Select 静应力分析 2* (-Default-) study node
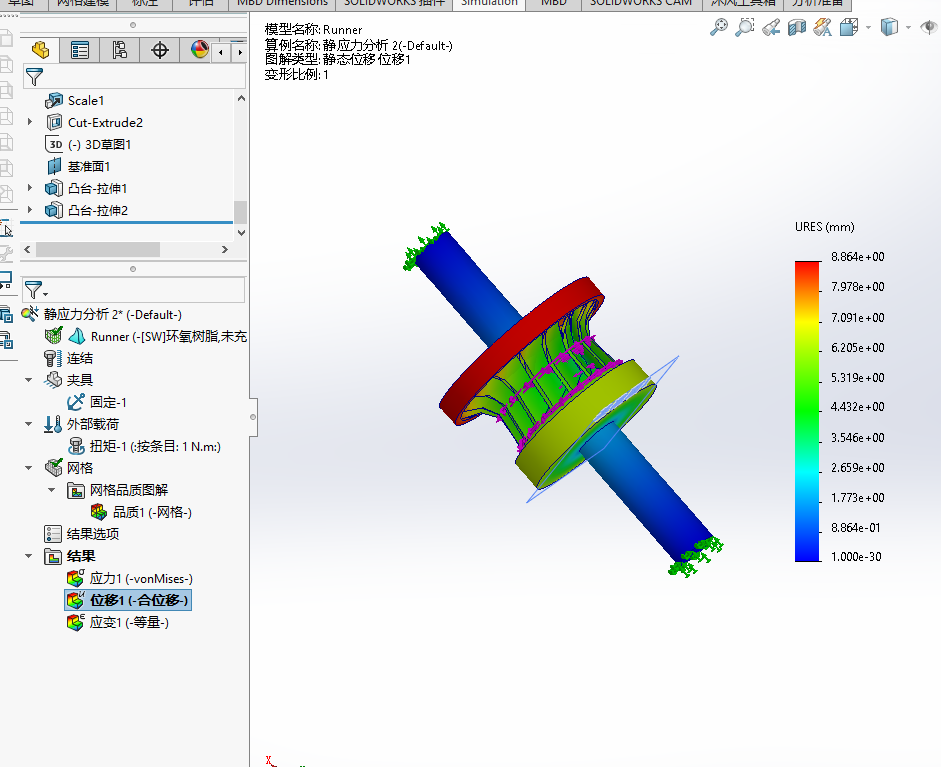 click(x=112, y=314)
